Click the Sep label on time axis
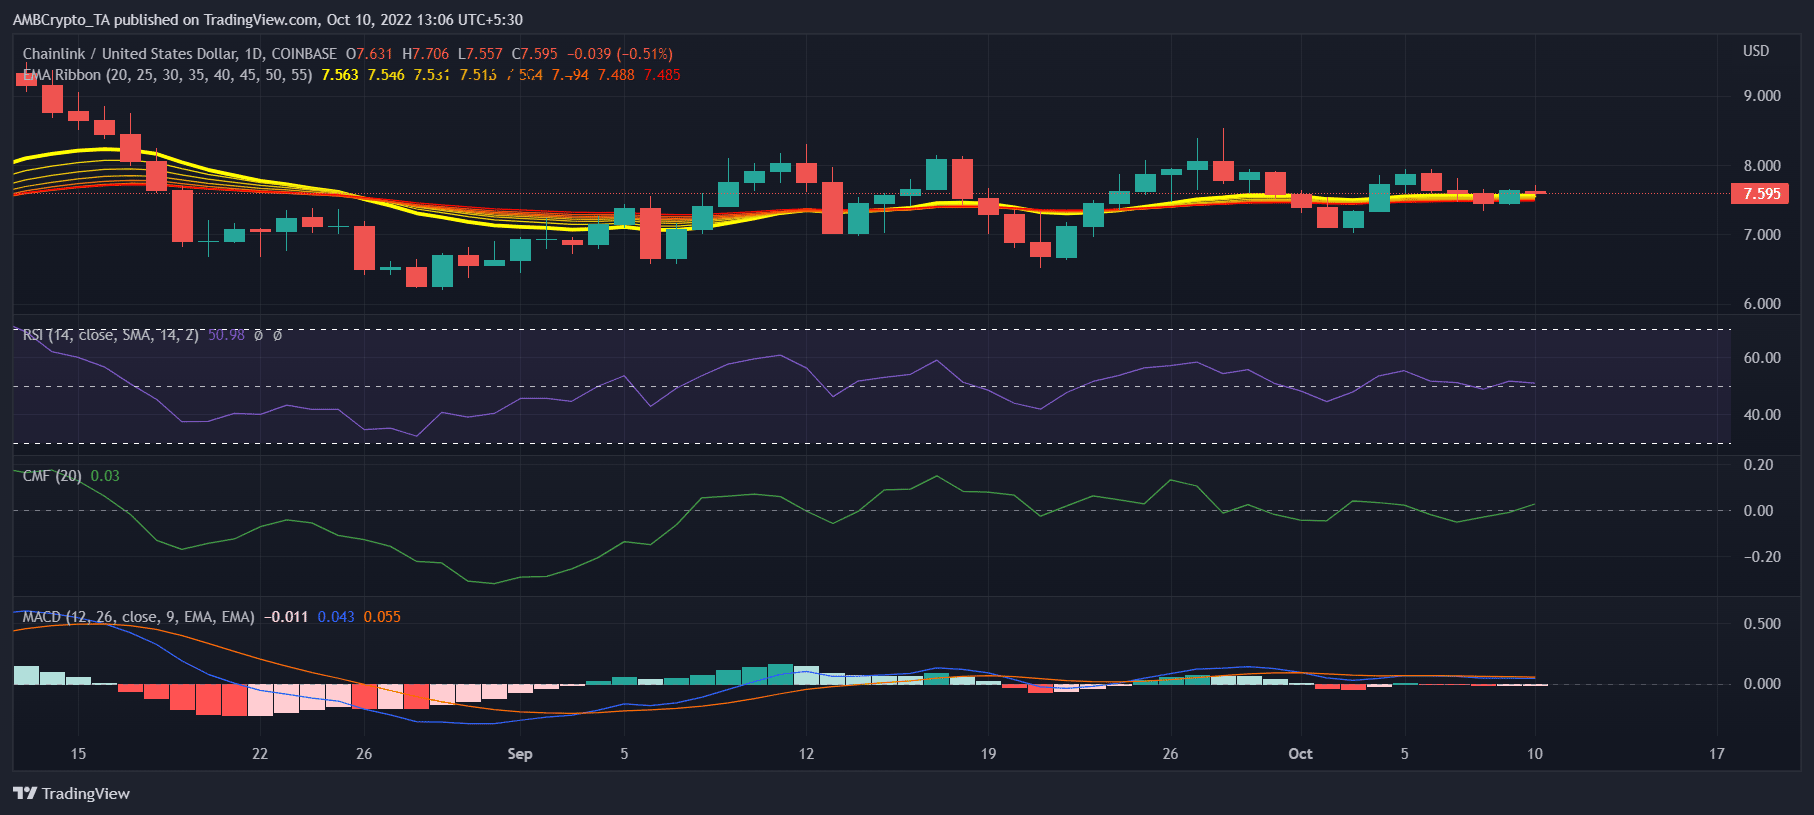1814x815 pixels. pos(520,754)
